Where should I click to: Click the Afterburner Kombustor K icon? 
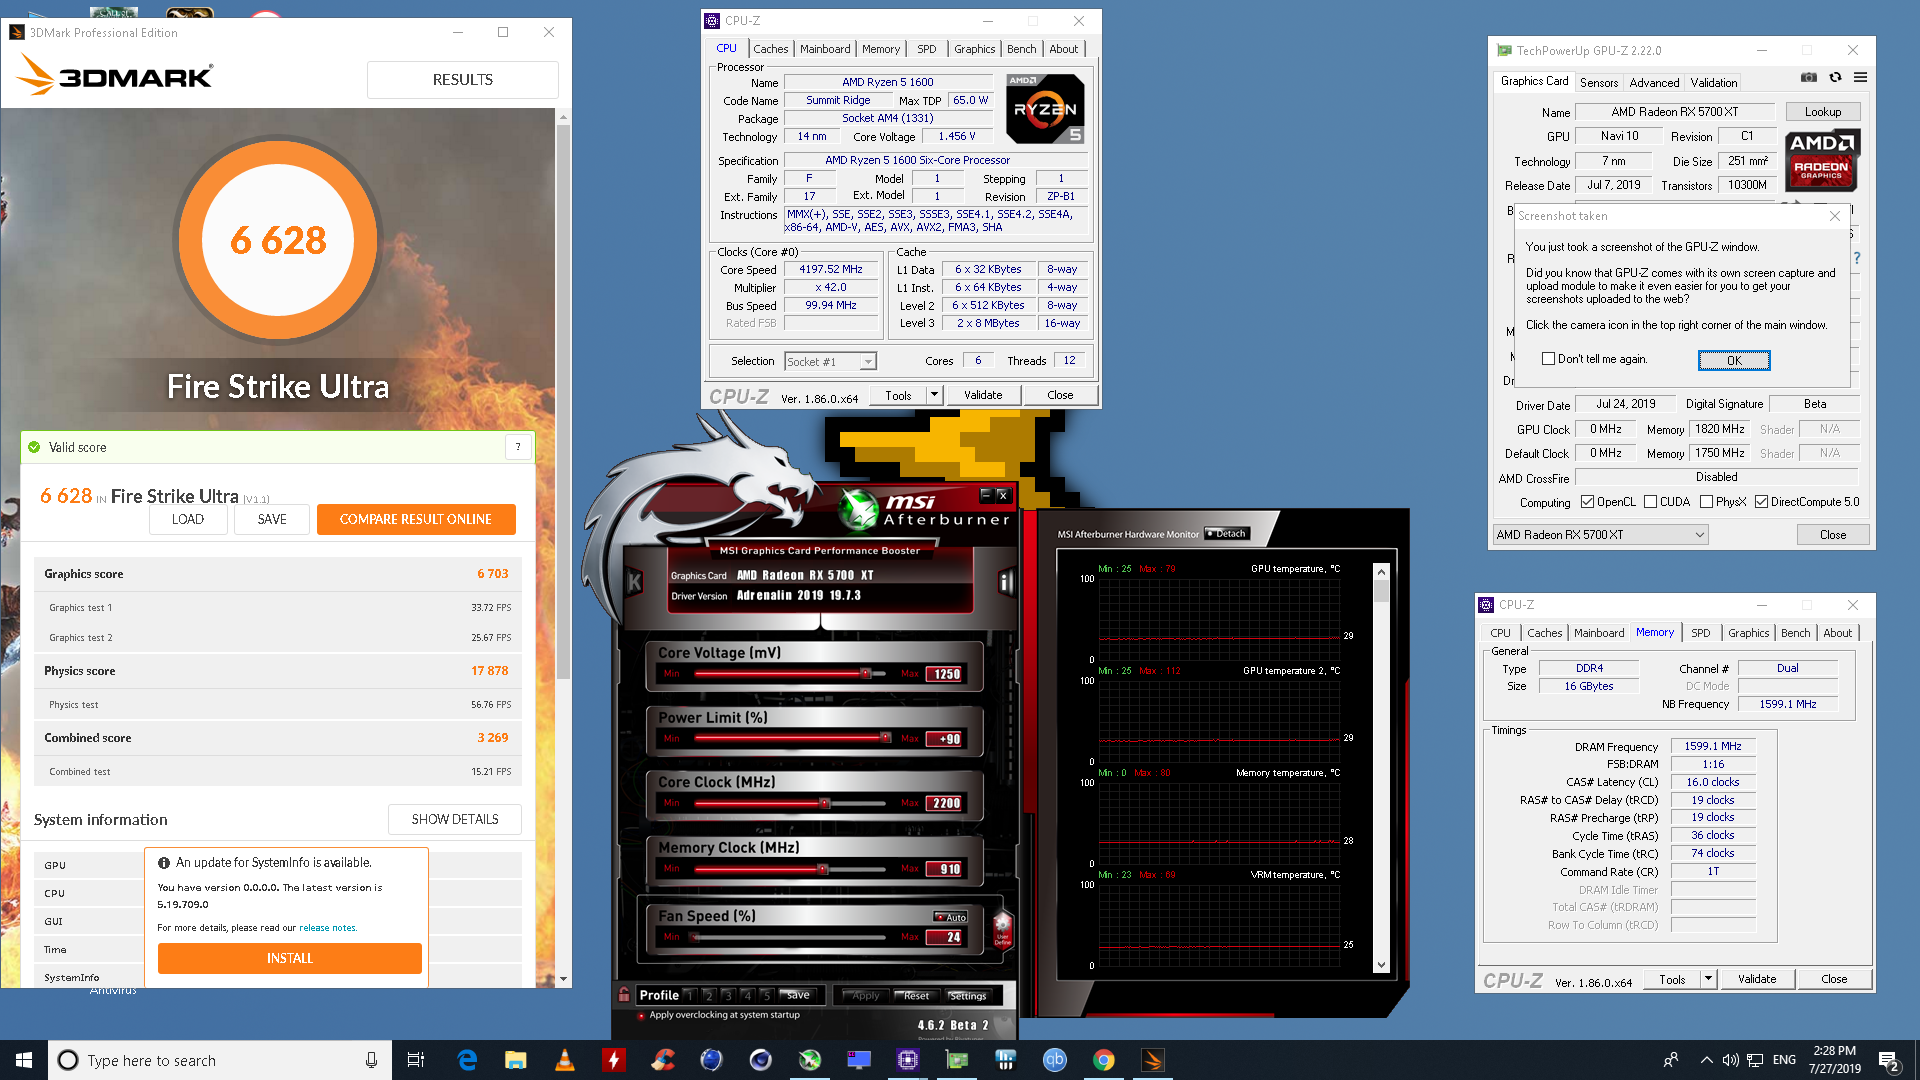tap(634, 582)
